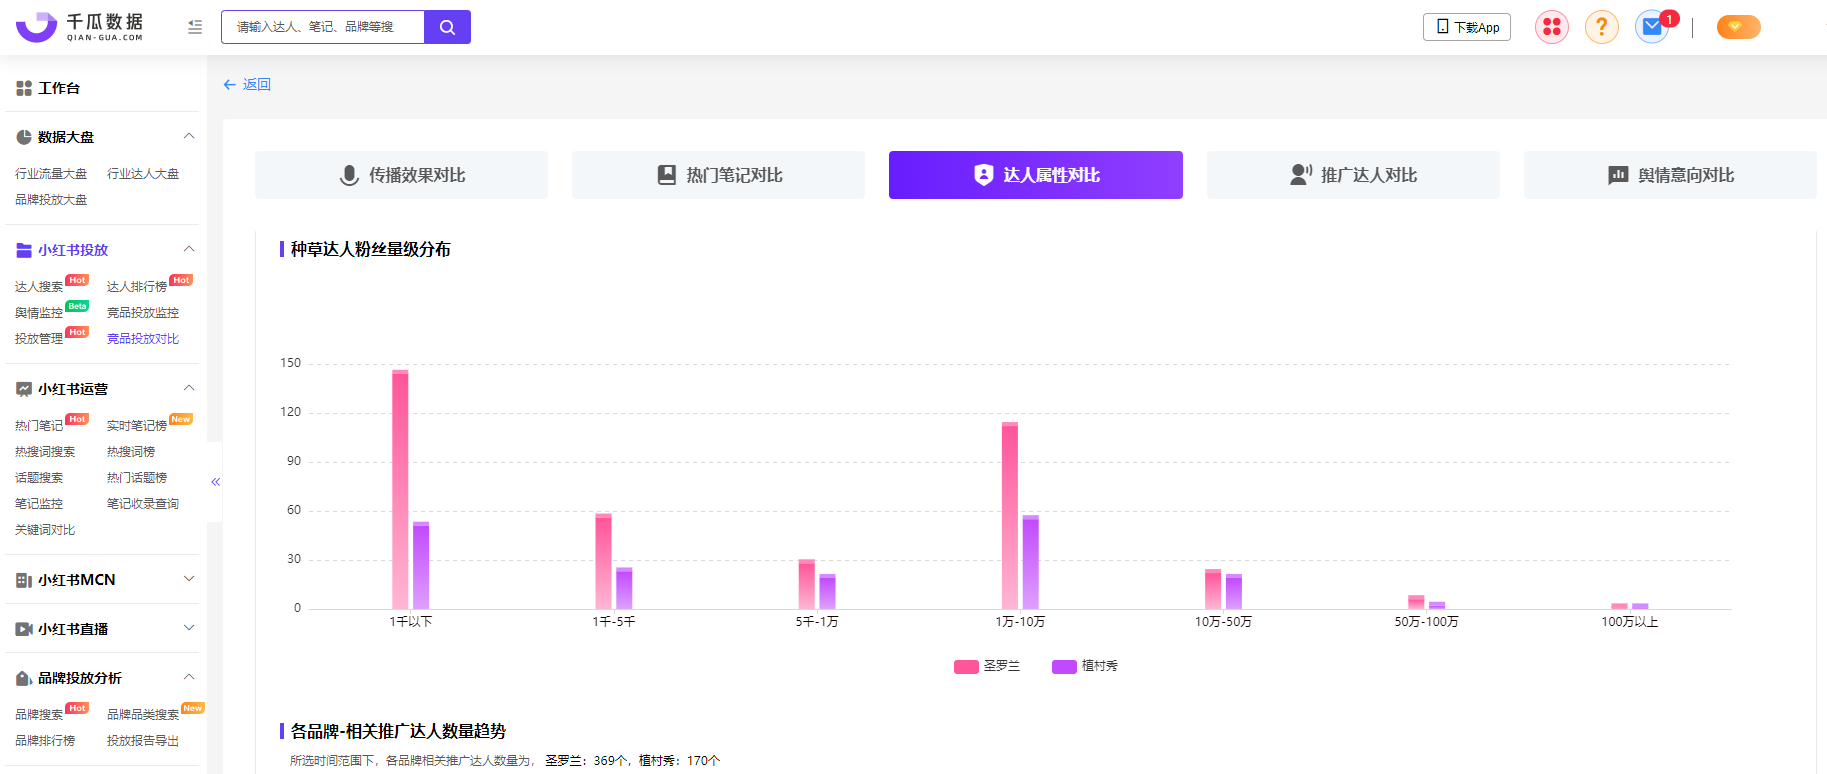This screenshot has height=774, width=1827.
Task: Click the 小红书直播 video camera icon
Action: (24, 629)
